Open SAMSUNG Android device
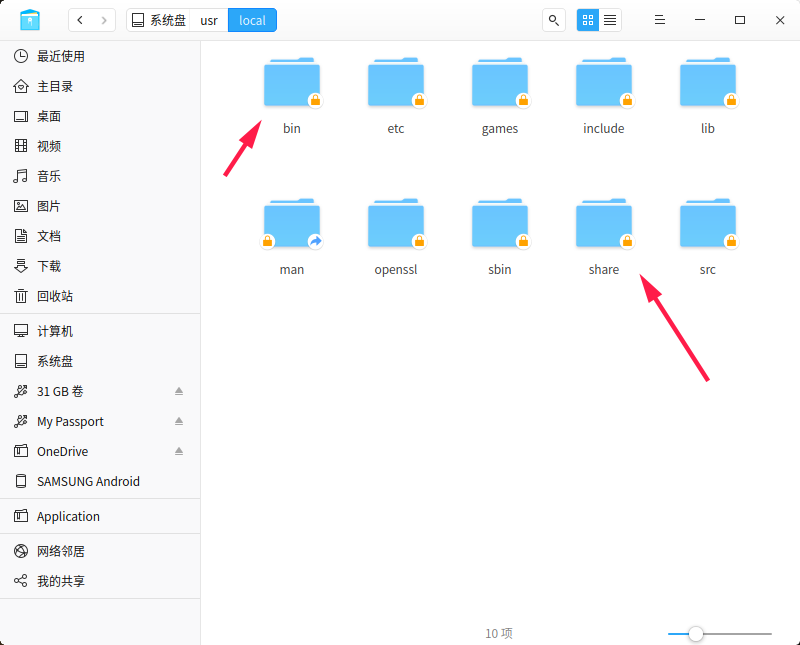 pos(100,481)
